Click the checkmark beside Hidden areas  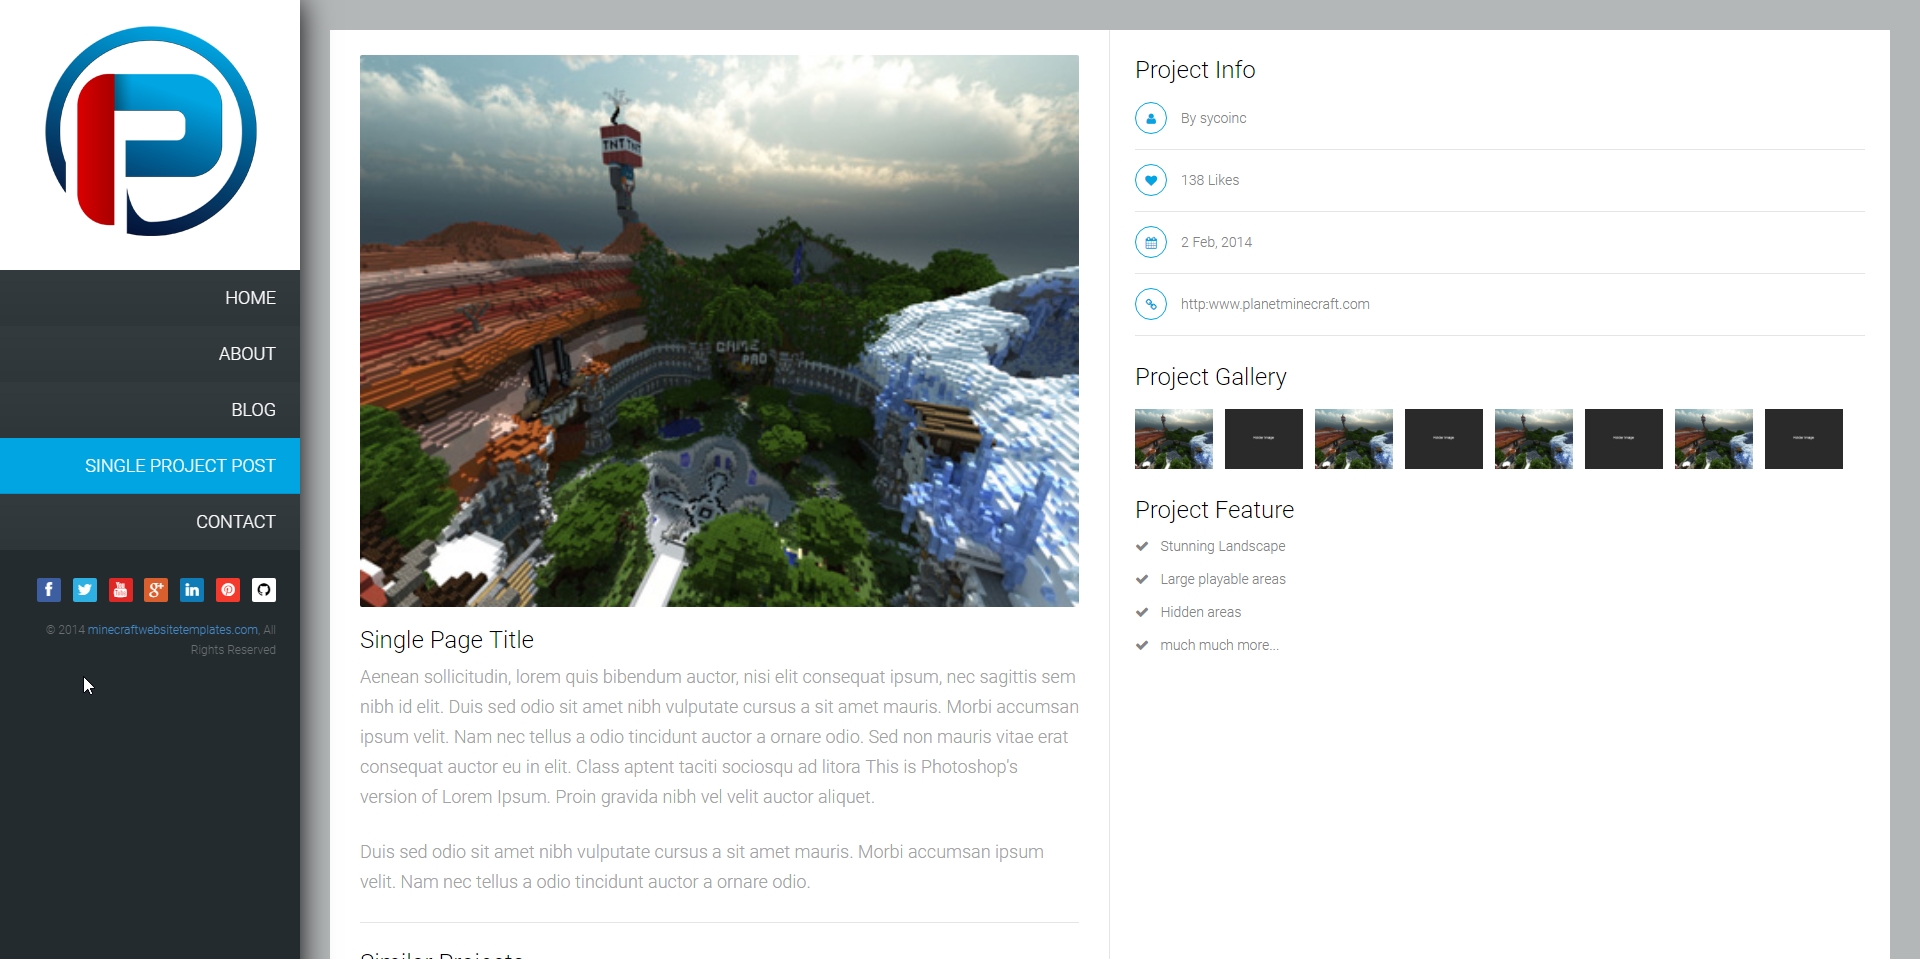coord(1142,612)
